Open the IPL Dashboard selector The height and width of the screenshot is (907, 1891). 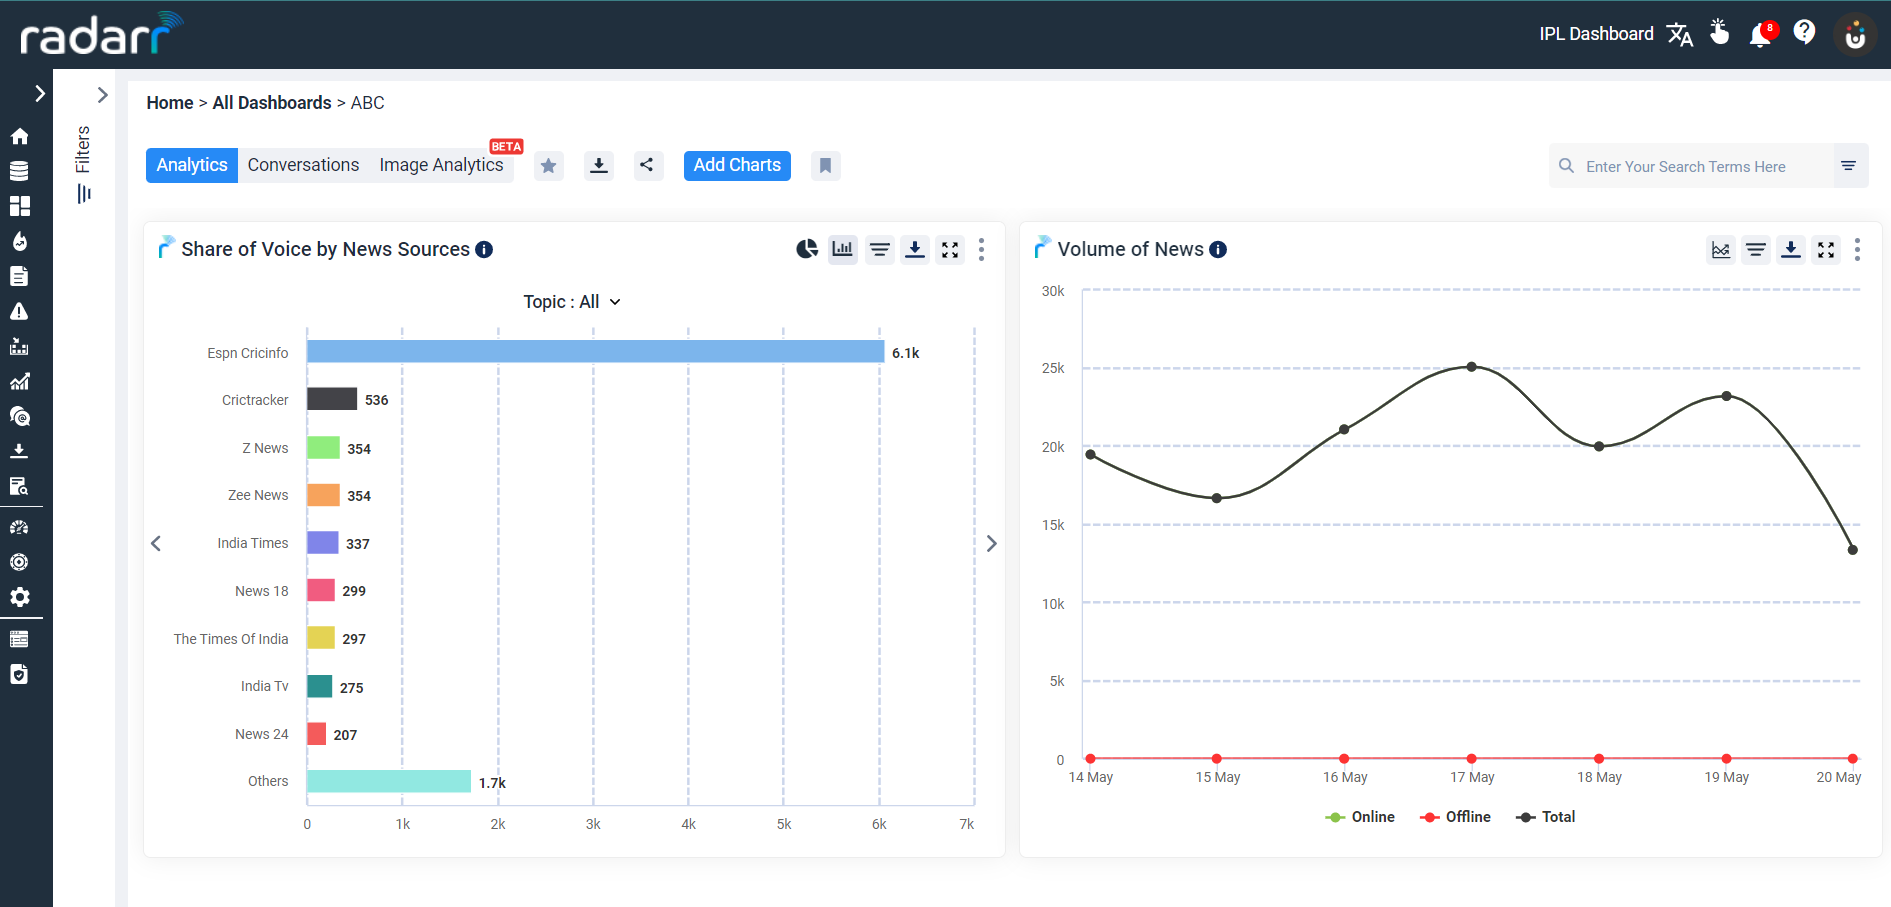tap(1596, 34)
